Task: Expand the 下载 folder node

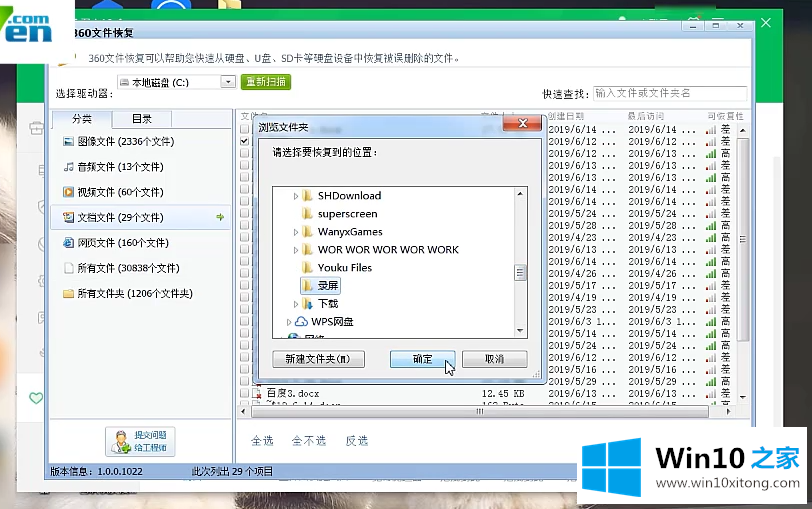Action: (x=296, y=304)
